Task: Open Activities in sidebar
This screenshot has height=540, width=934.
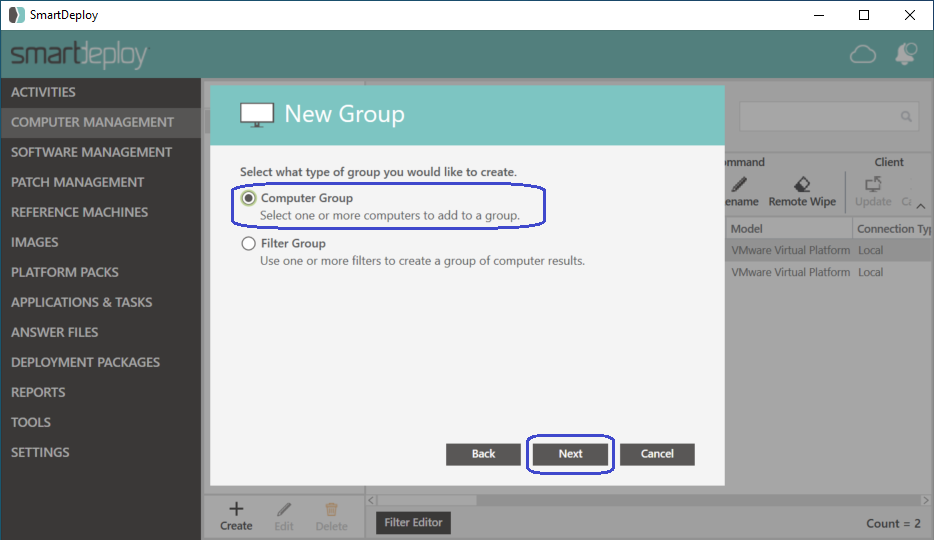Action: 101,92
